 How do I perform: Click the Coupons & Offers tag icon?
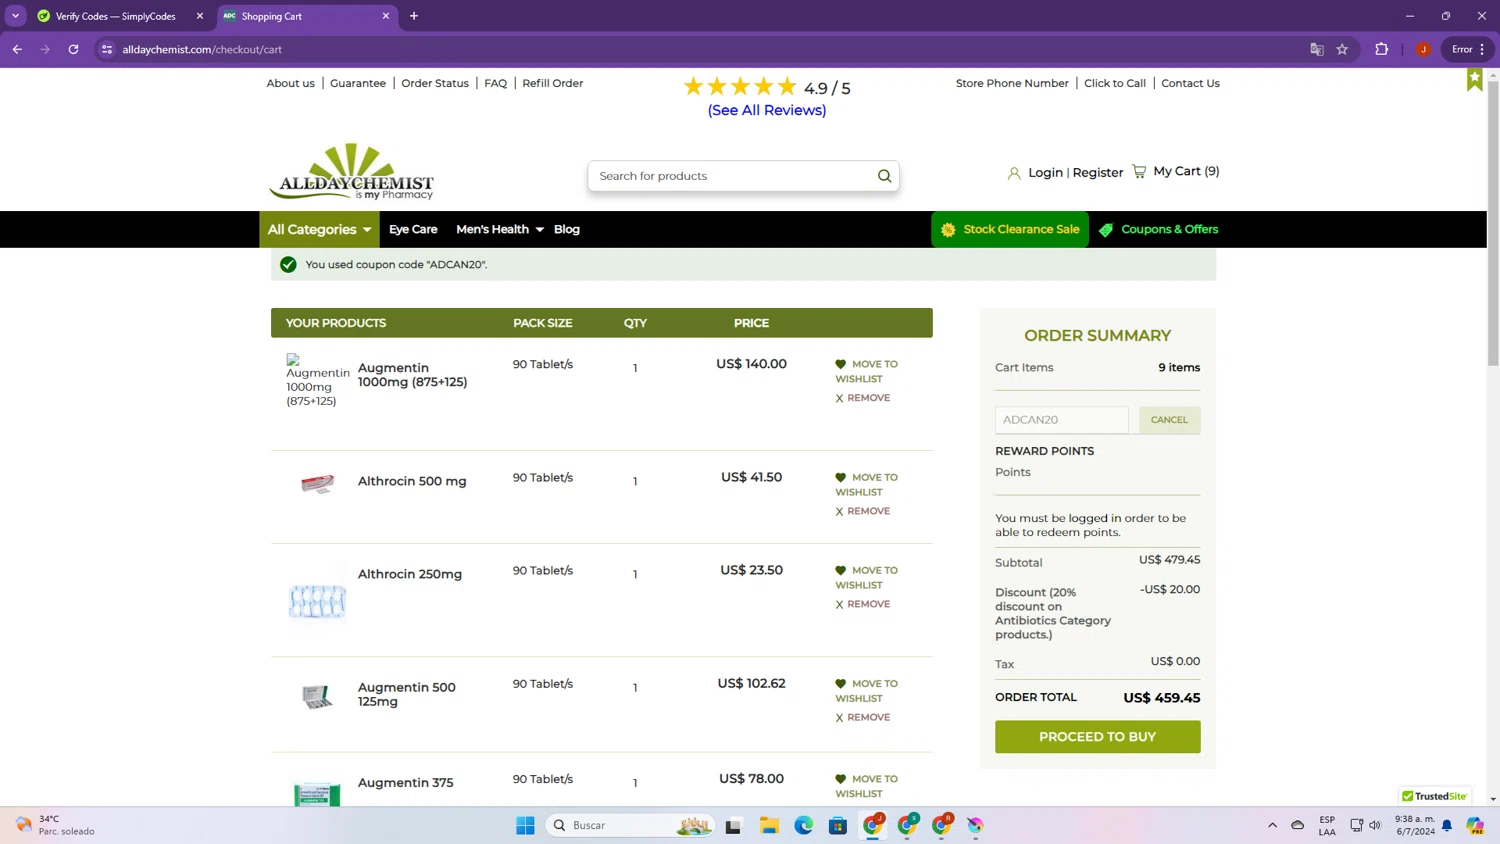click(1106, 230)
